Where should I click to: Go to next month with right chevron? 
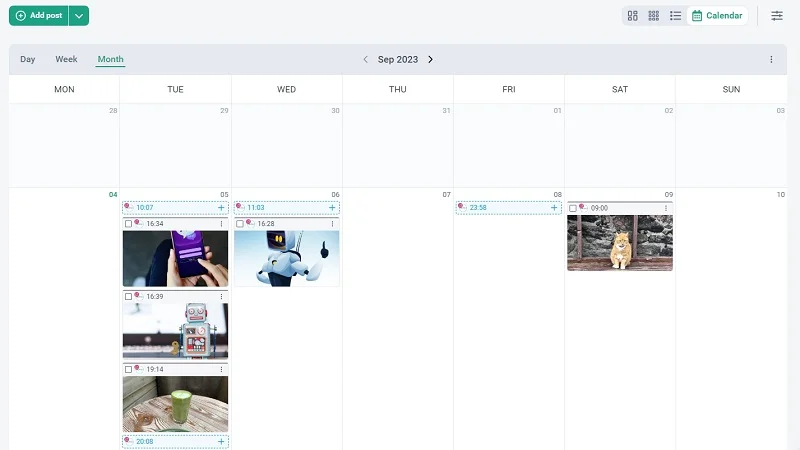[431, 60]
